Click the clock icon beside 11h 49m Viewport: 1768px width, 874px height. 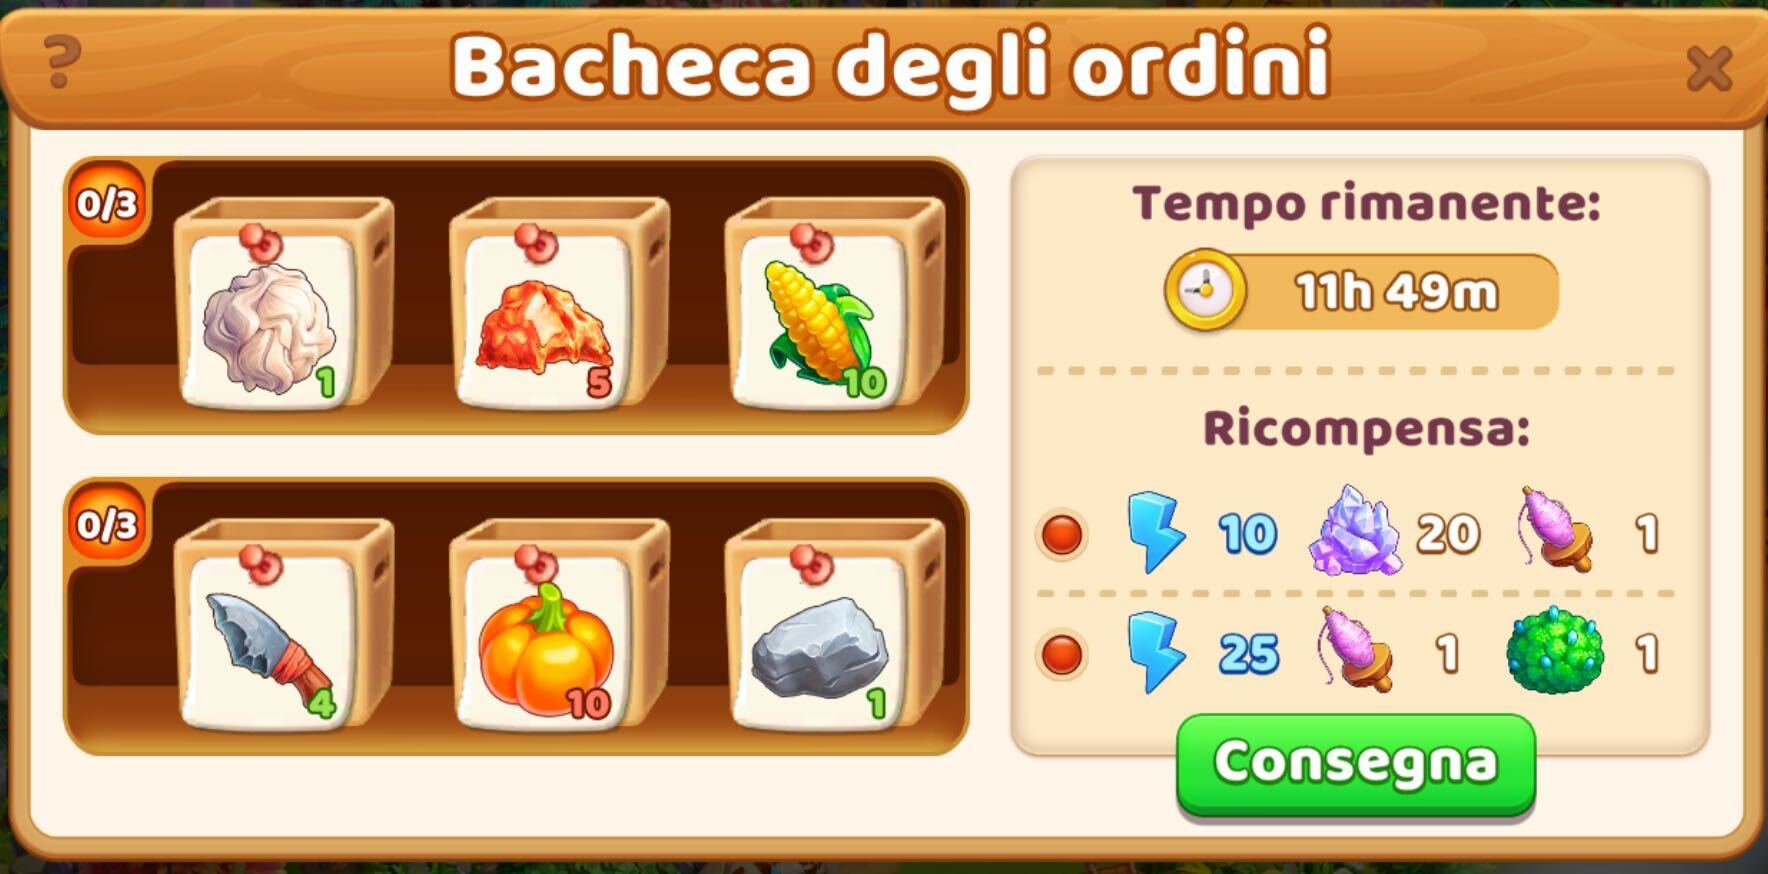click(x=1205, y=291)
